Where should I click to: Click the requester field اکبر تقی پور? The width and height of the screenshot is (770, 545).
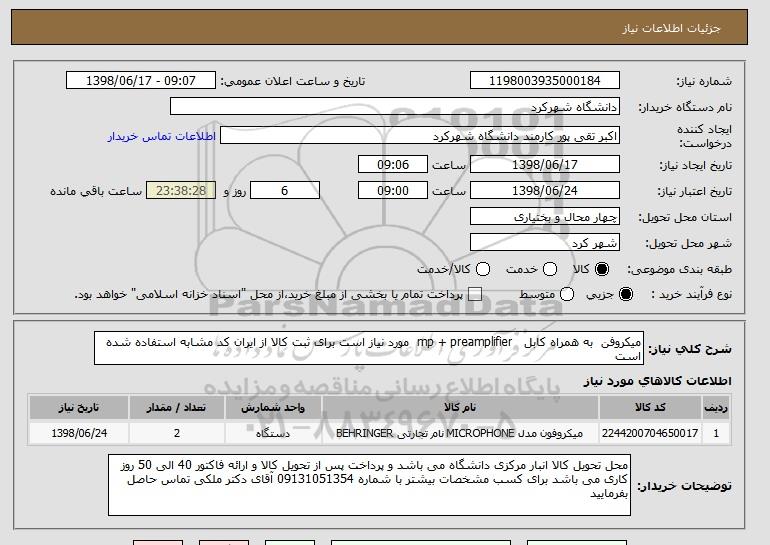coord(420,136)
